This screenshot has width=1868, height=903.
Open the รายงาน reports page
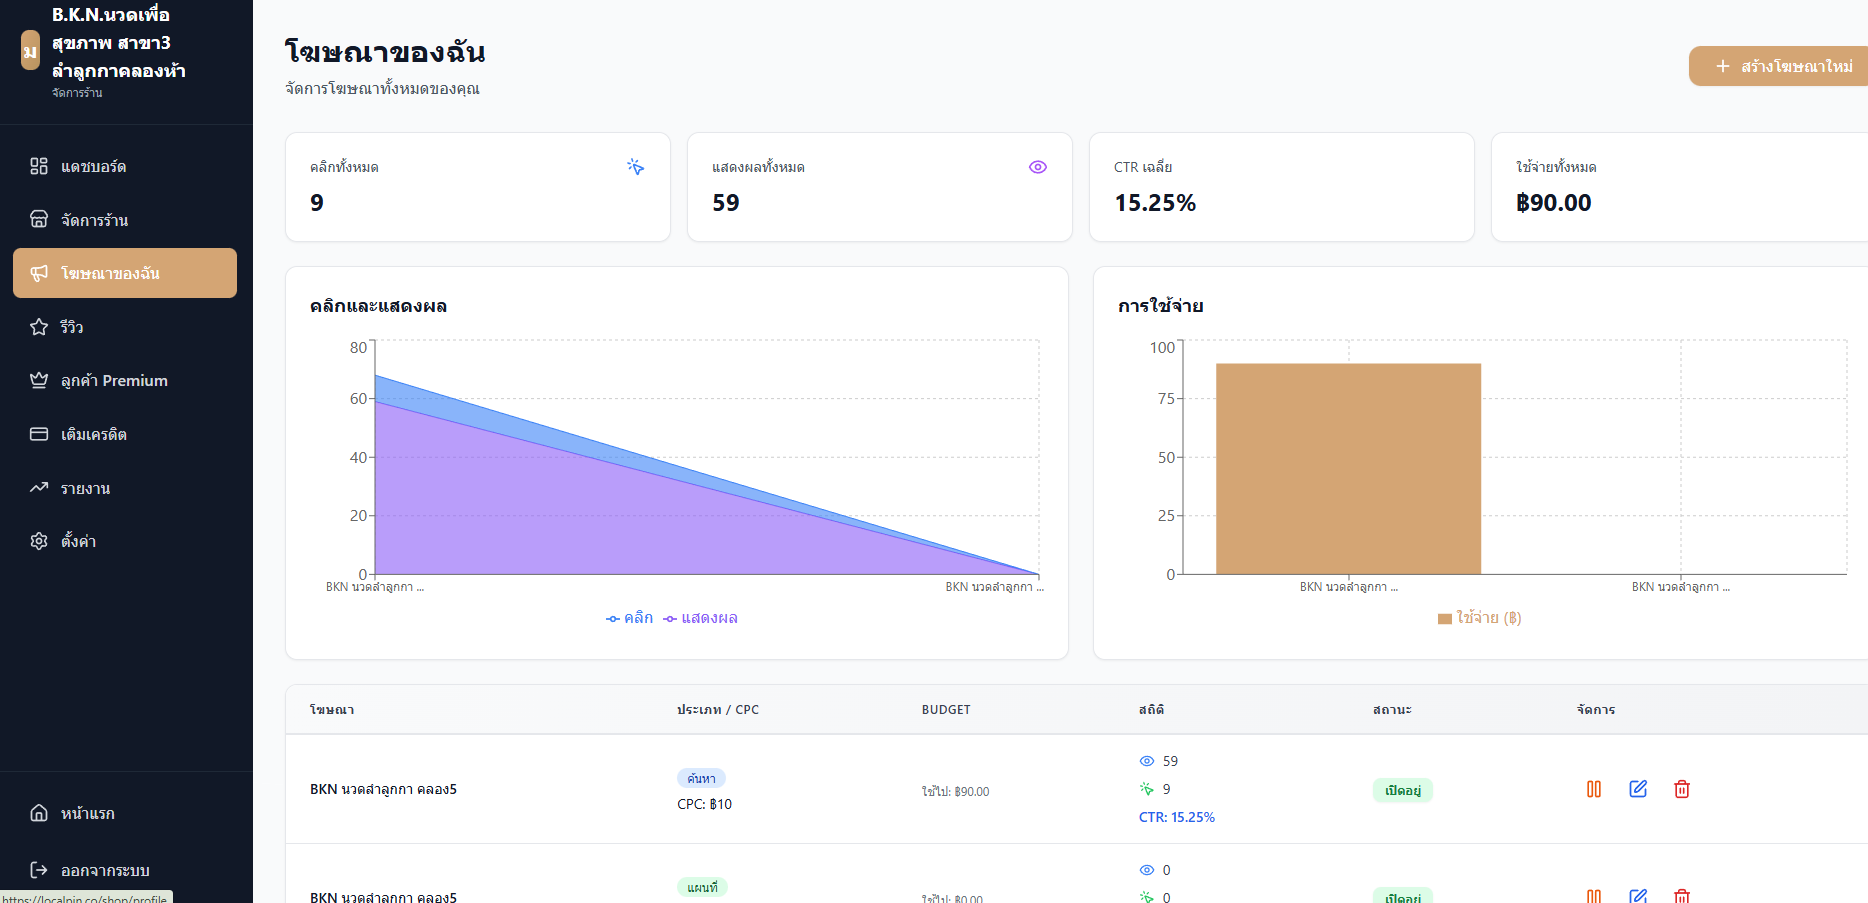tap(85, 488)
